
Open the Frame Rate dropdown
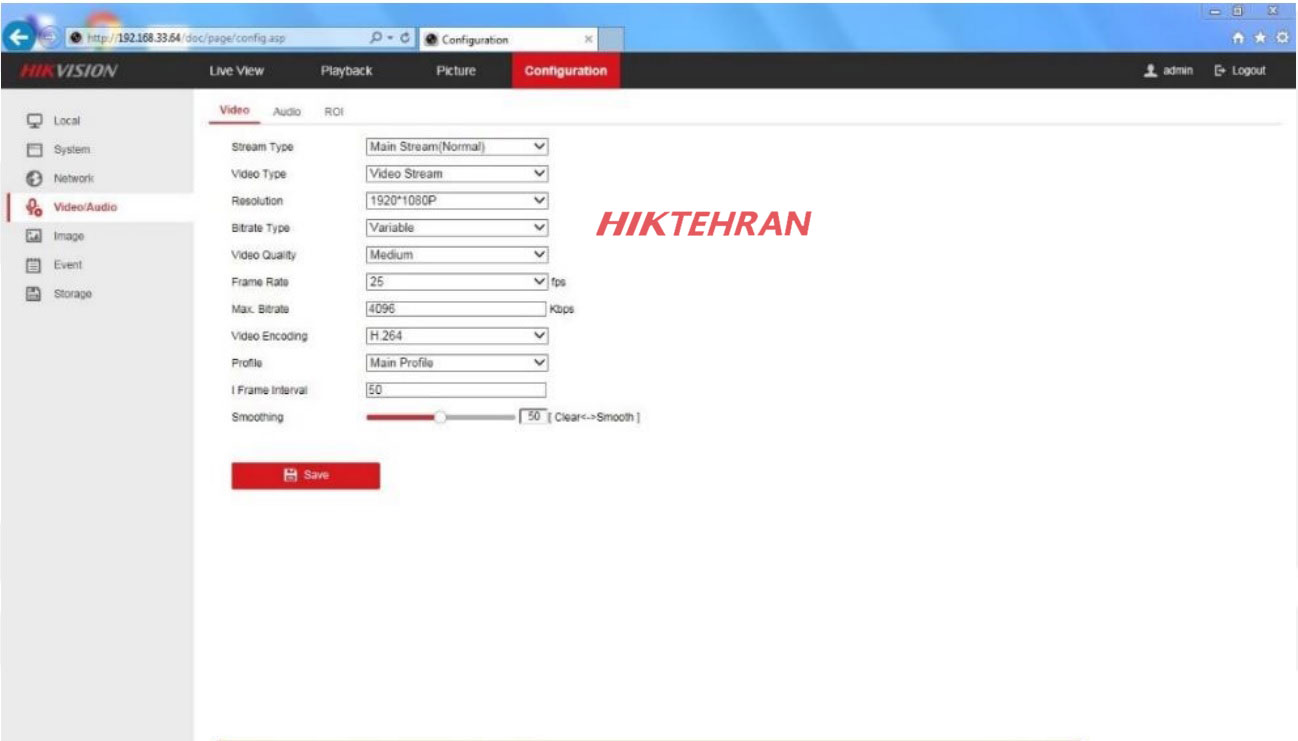[x=457, y=282]
